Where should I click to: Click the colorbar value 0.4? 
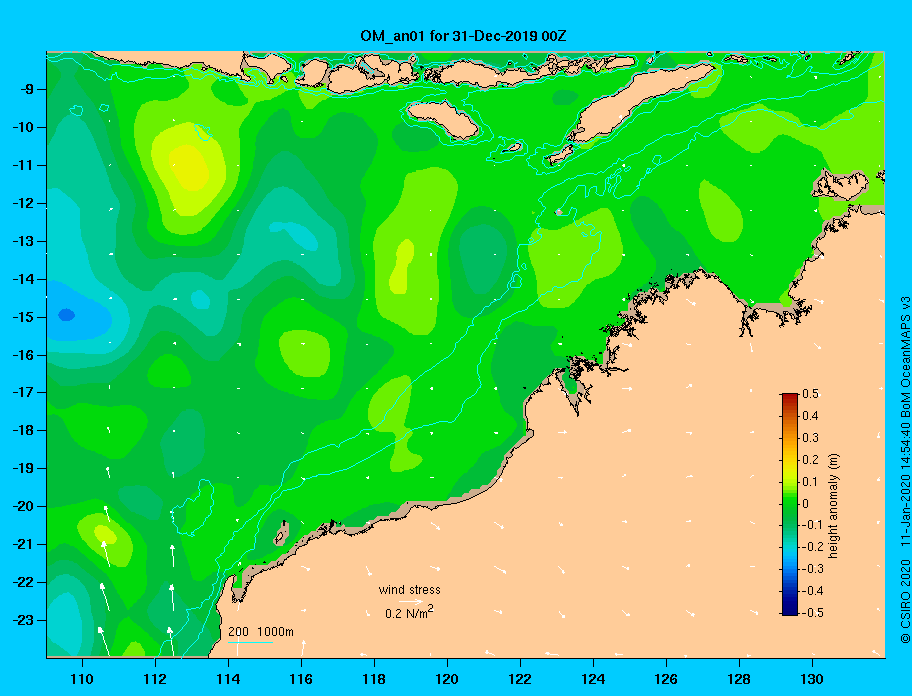coord(810,416)
